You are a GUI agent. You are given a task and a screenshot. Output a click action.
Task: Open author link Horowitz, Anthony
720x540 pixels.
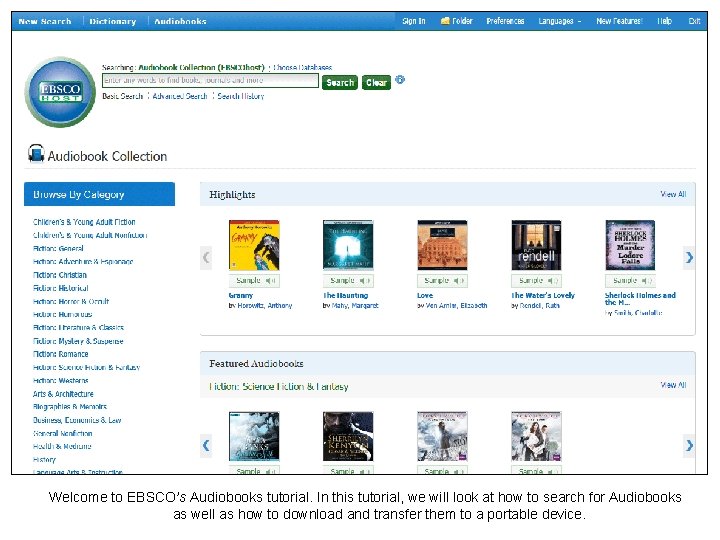pyautogui.click(x=264, y=305)
